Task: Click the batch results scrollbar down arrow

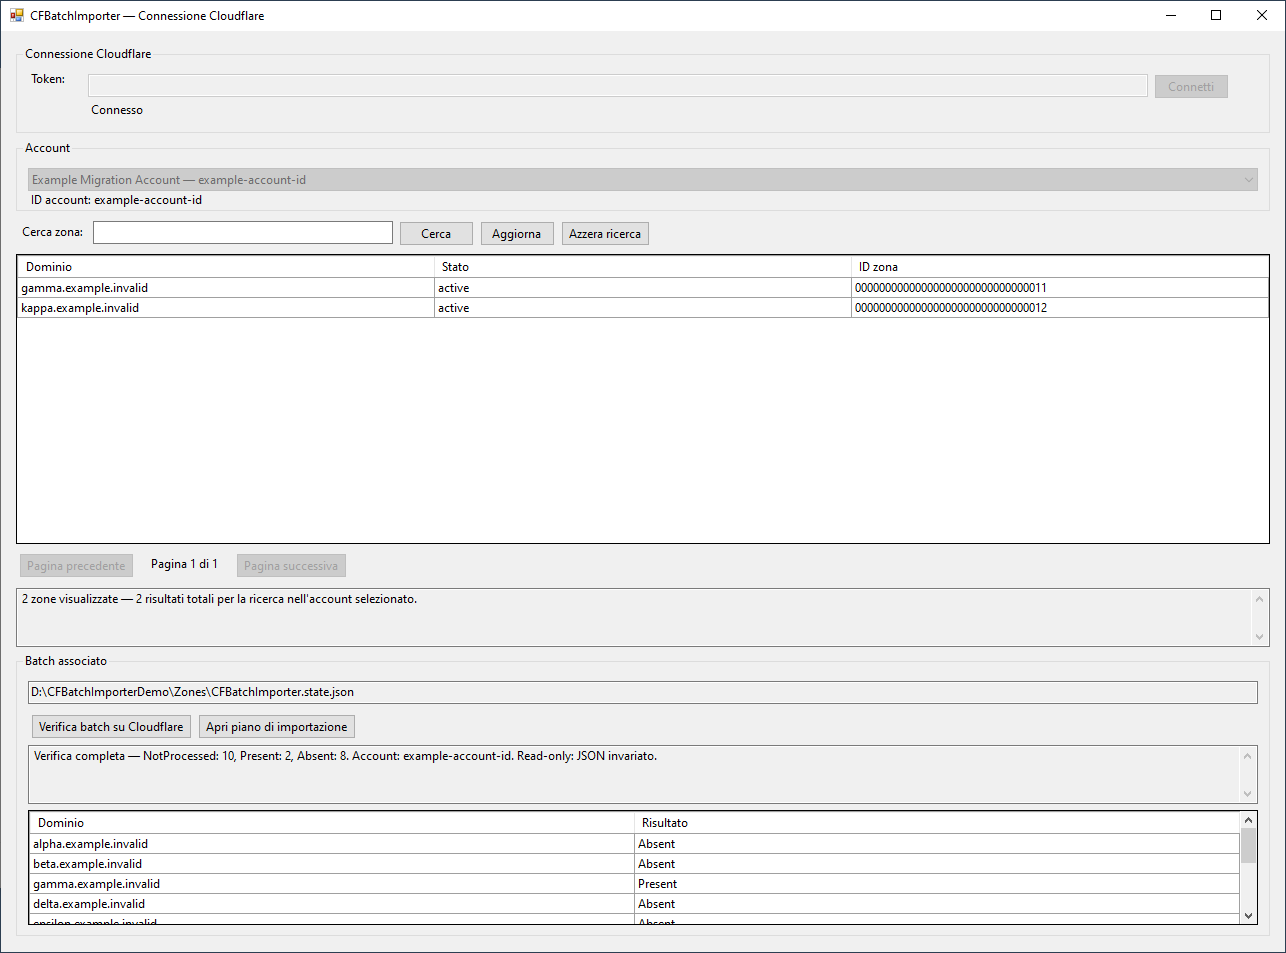Action: pyautogui.click(x=1248, y=915)
